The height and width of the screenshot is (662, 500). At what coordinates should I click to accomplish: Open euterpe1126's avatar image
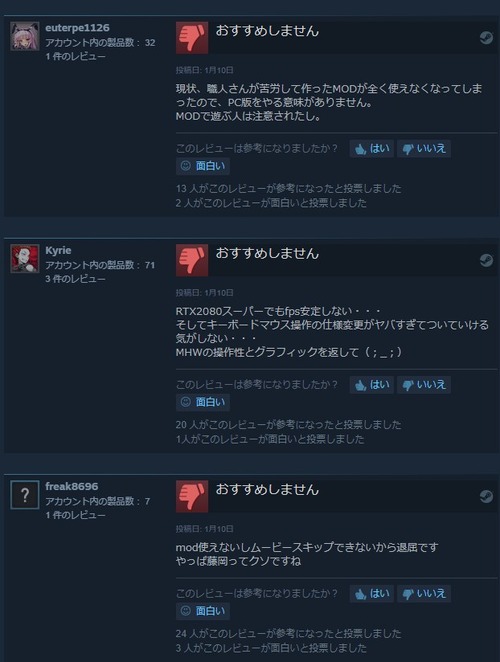tap(25, 36)
